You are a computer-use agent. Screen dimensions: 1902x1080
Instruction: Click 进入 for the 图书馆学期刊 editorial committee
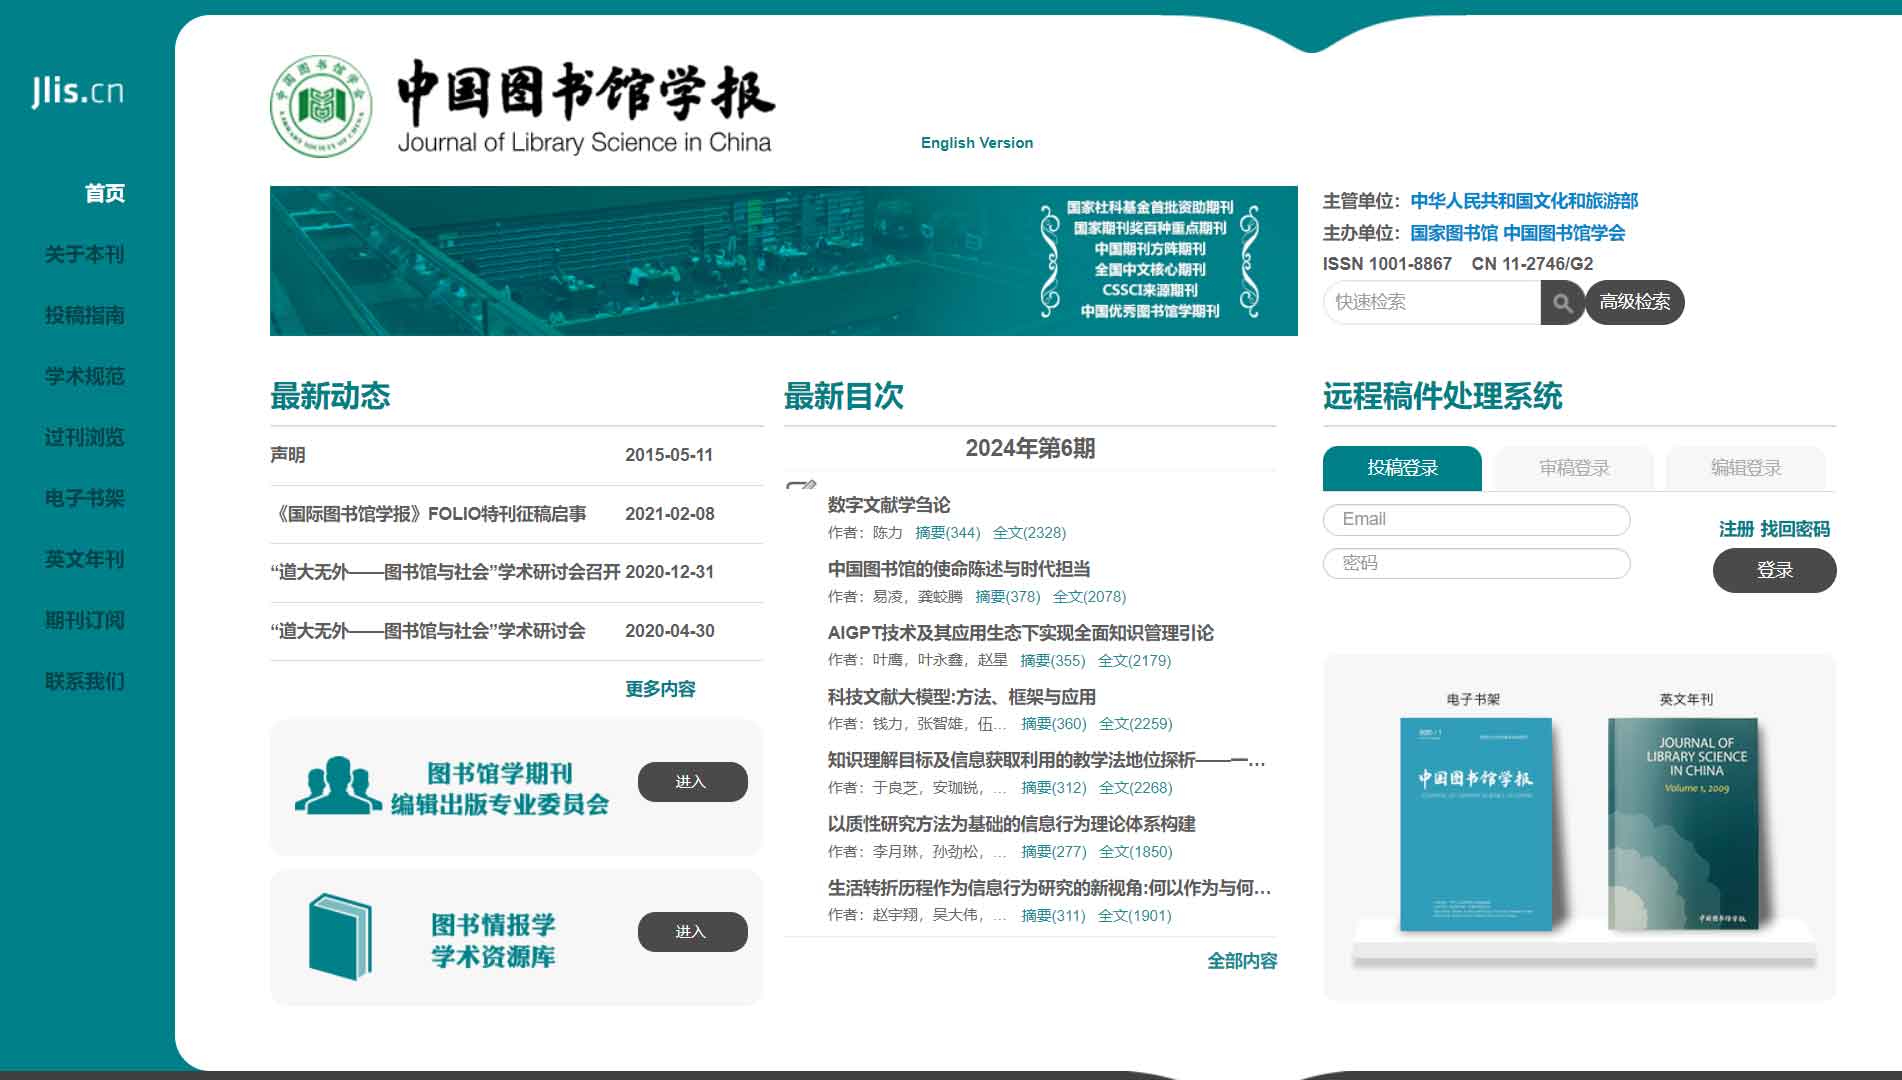tap(692, 782)
